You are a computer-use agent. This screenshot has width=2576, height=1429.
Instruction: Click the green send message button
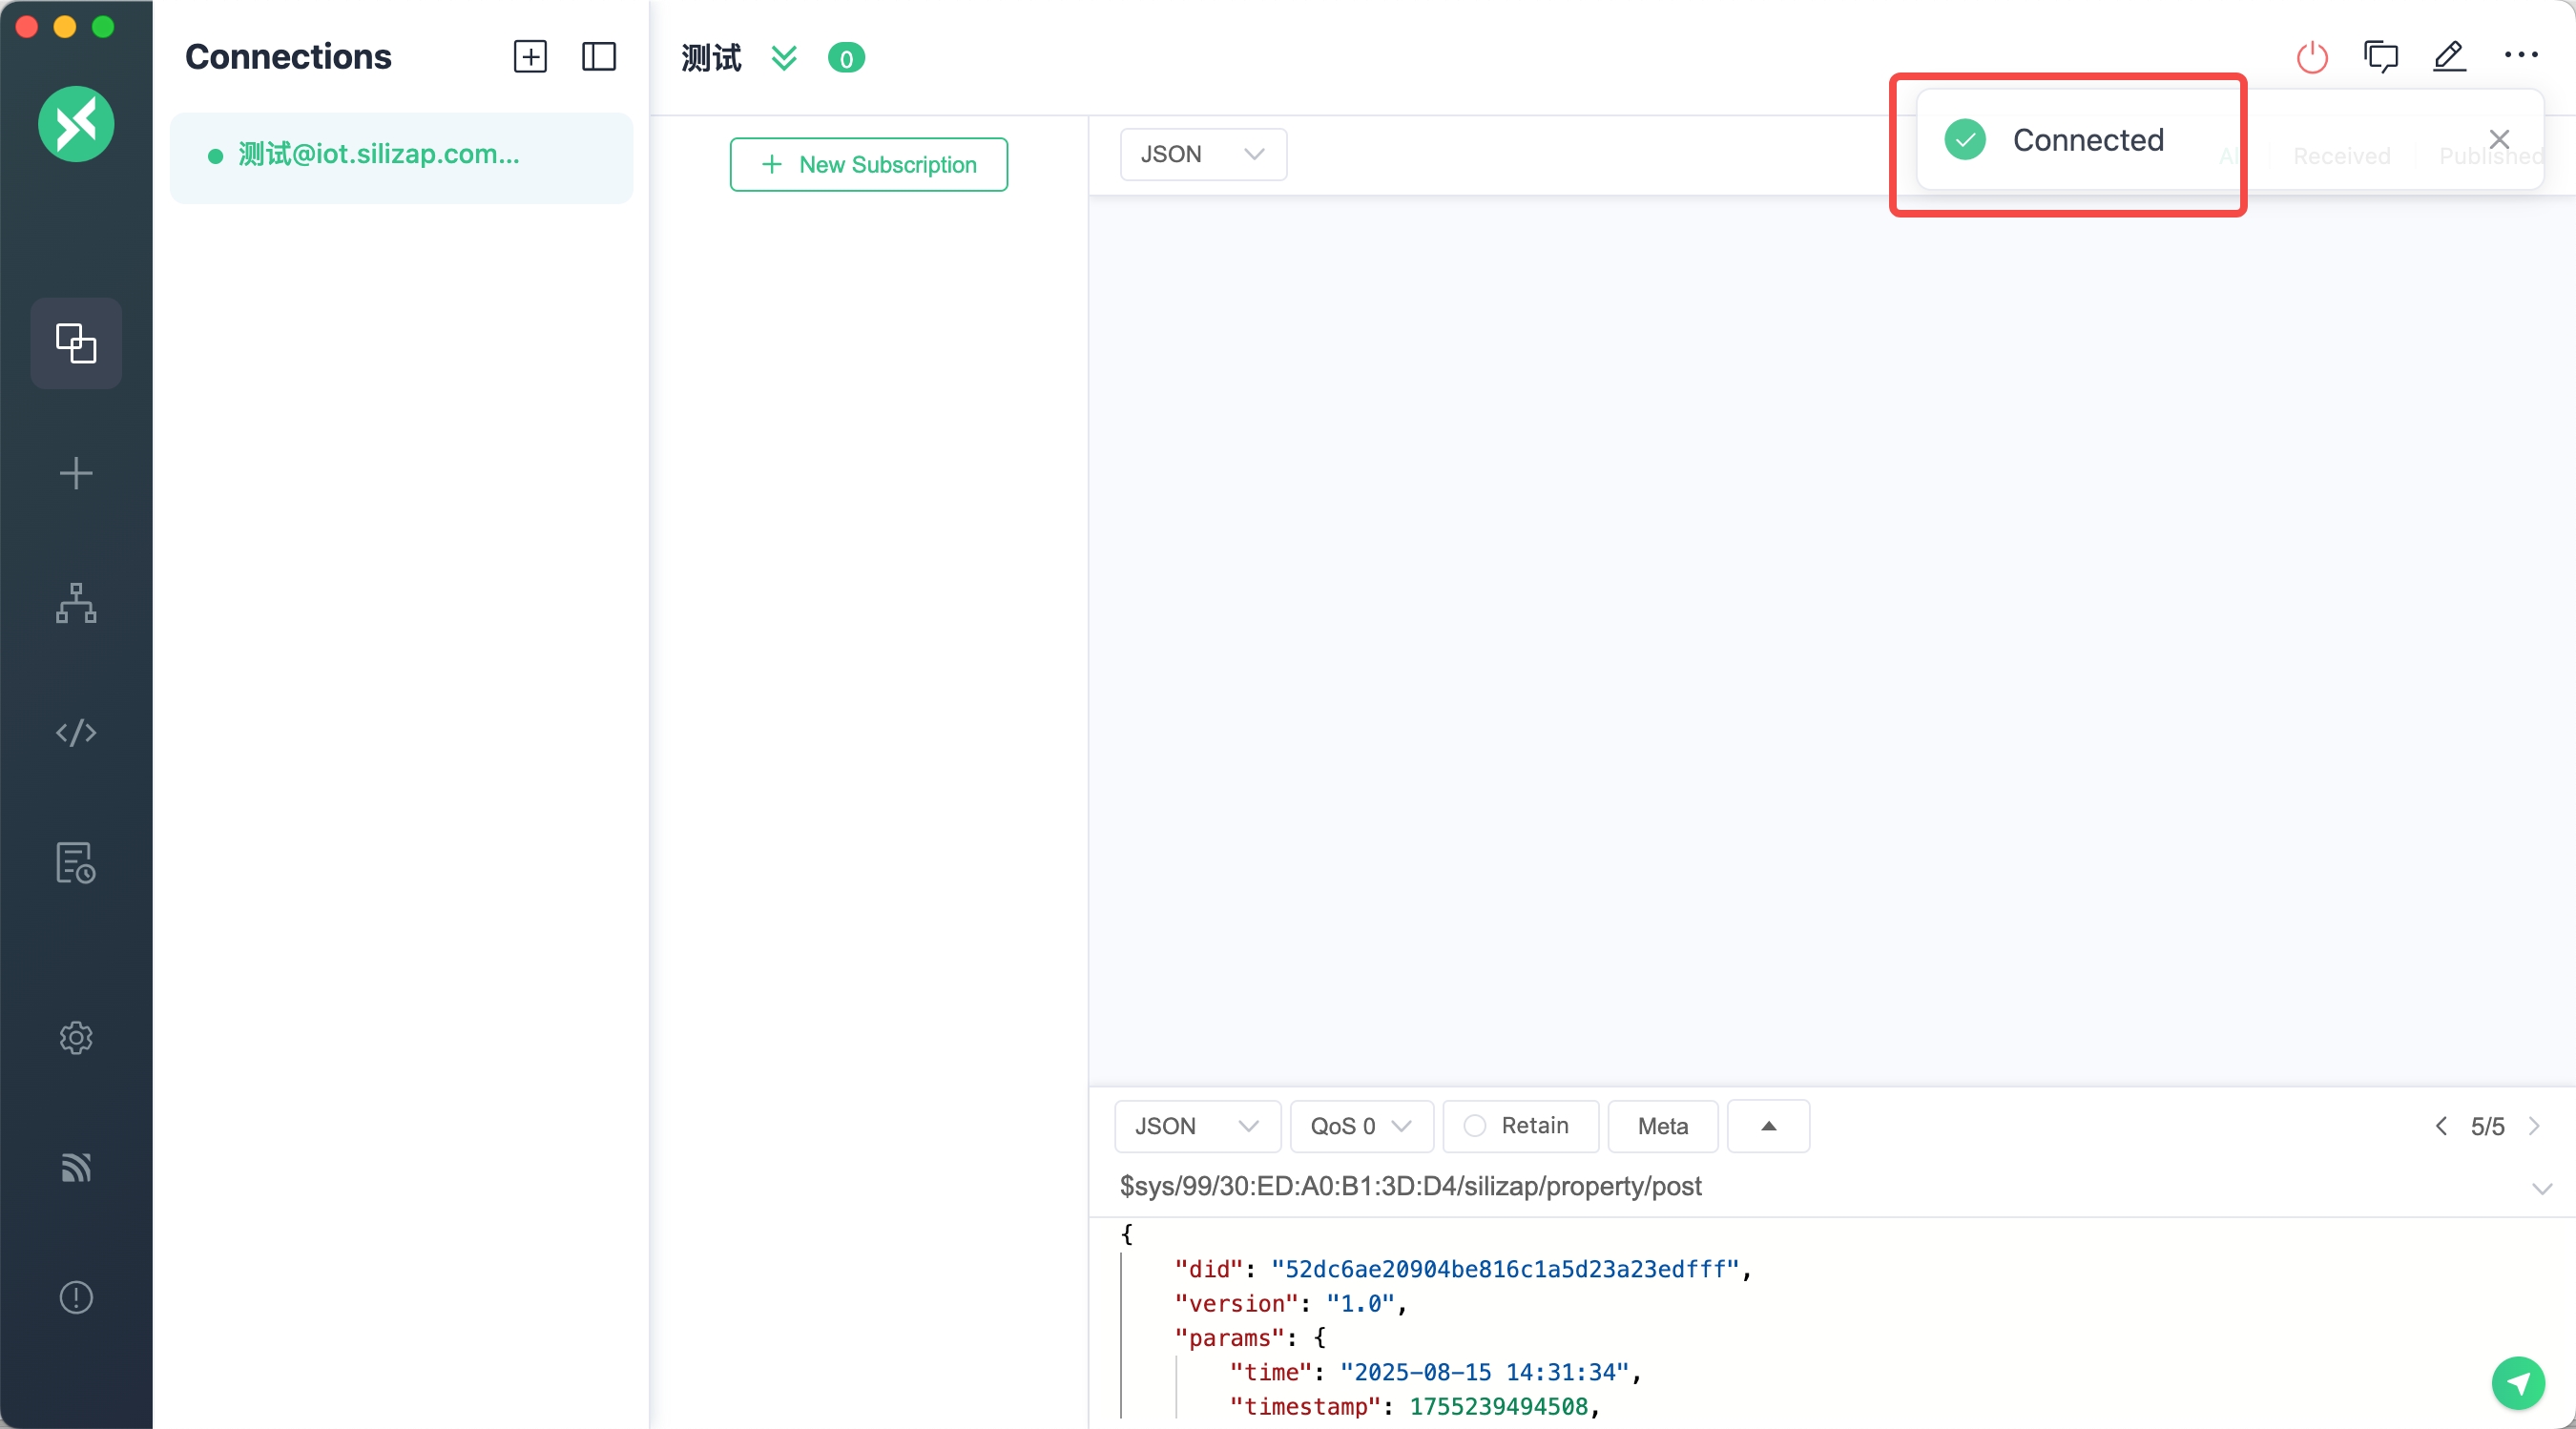(2517, 1383)
